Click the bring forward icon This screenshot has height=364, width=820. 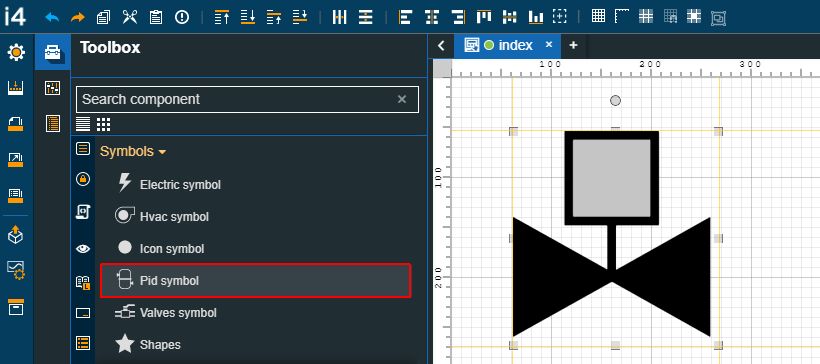coord(274,17)
